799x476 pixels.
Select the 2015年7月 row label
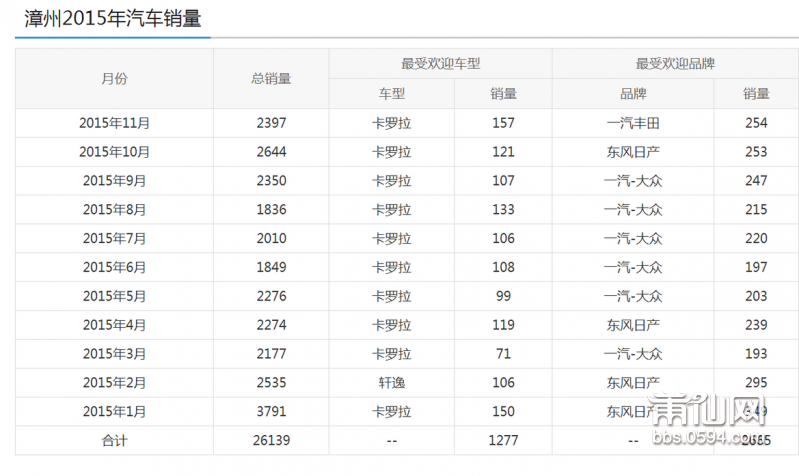coord(114,239)
